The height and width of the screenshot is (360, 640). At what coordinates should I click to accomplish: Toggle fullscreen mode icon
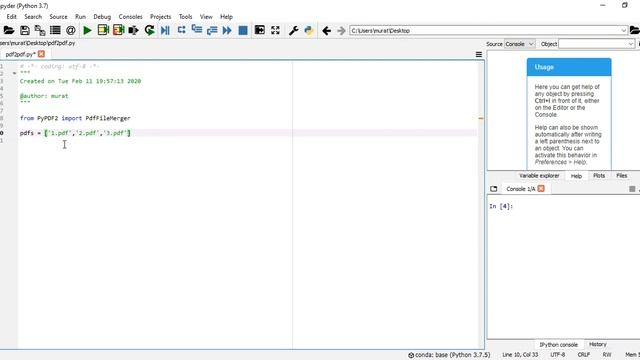pos(275,30)
